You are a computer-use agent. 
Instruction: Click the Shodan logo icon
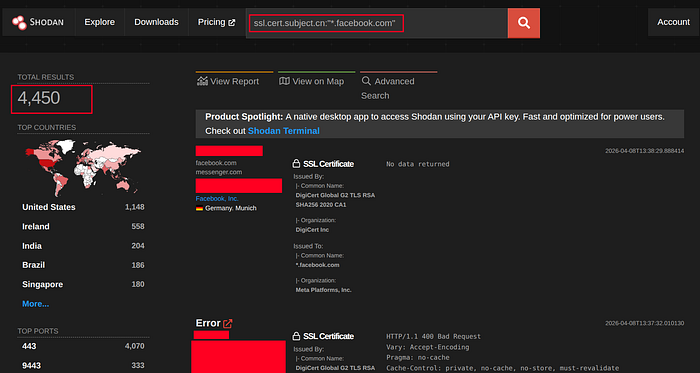point(19,22)
